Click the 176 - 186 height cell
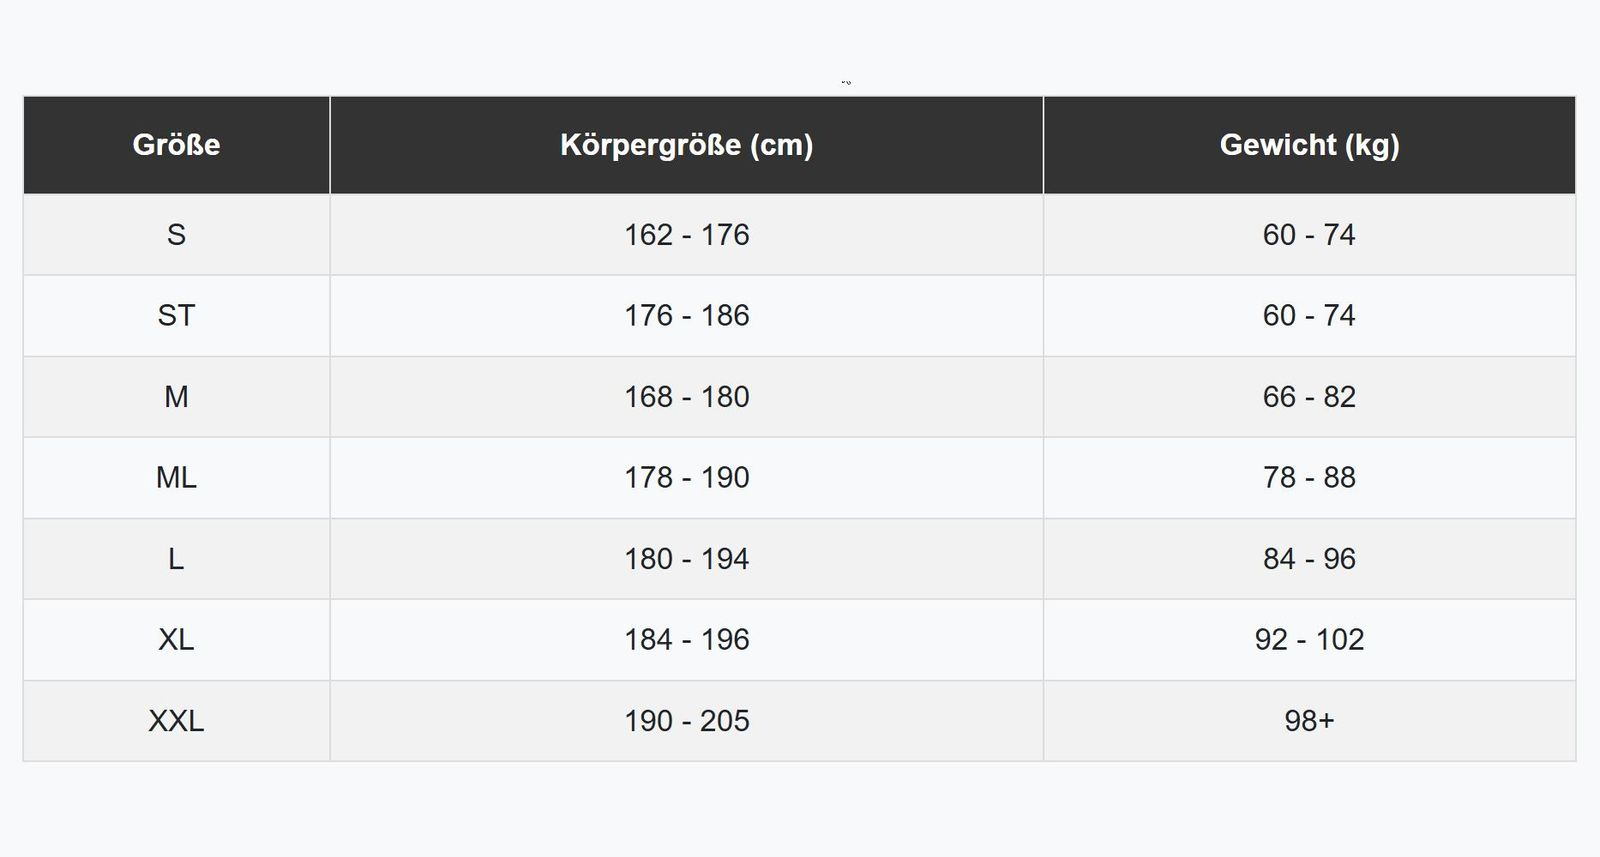1600x857 pixels. click(686, 316)
